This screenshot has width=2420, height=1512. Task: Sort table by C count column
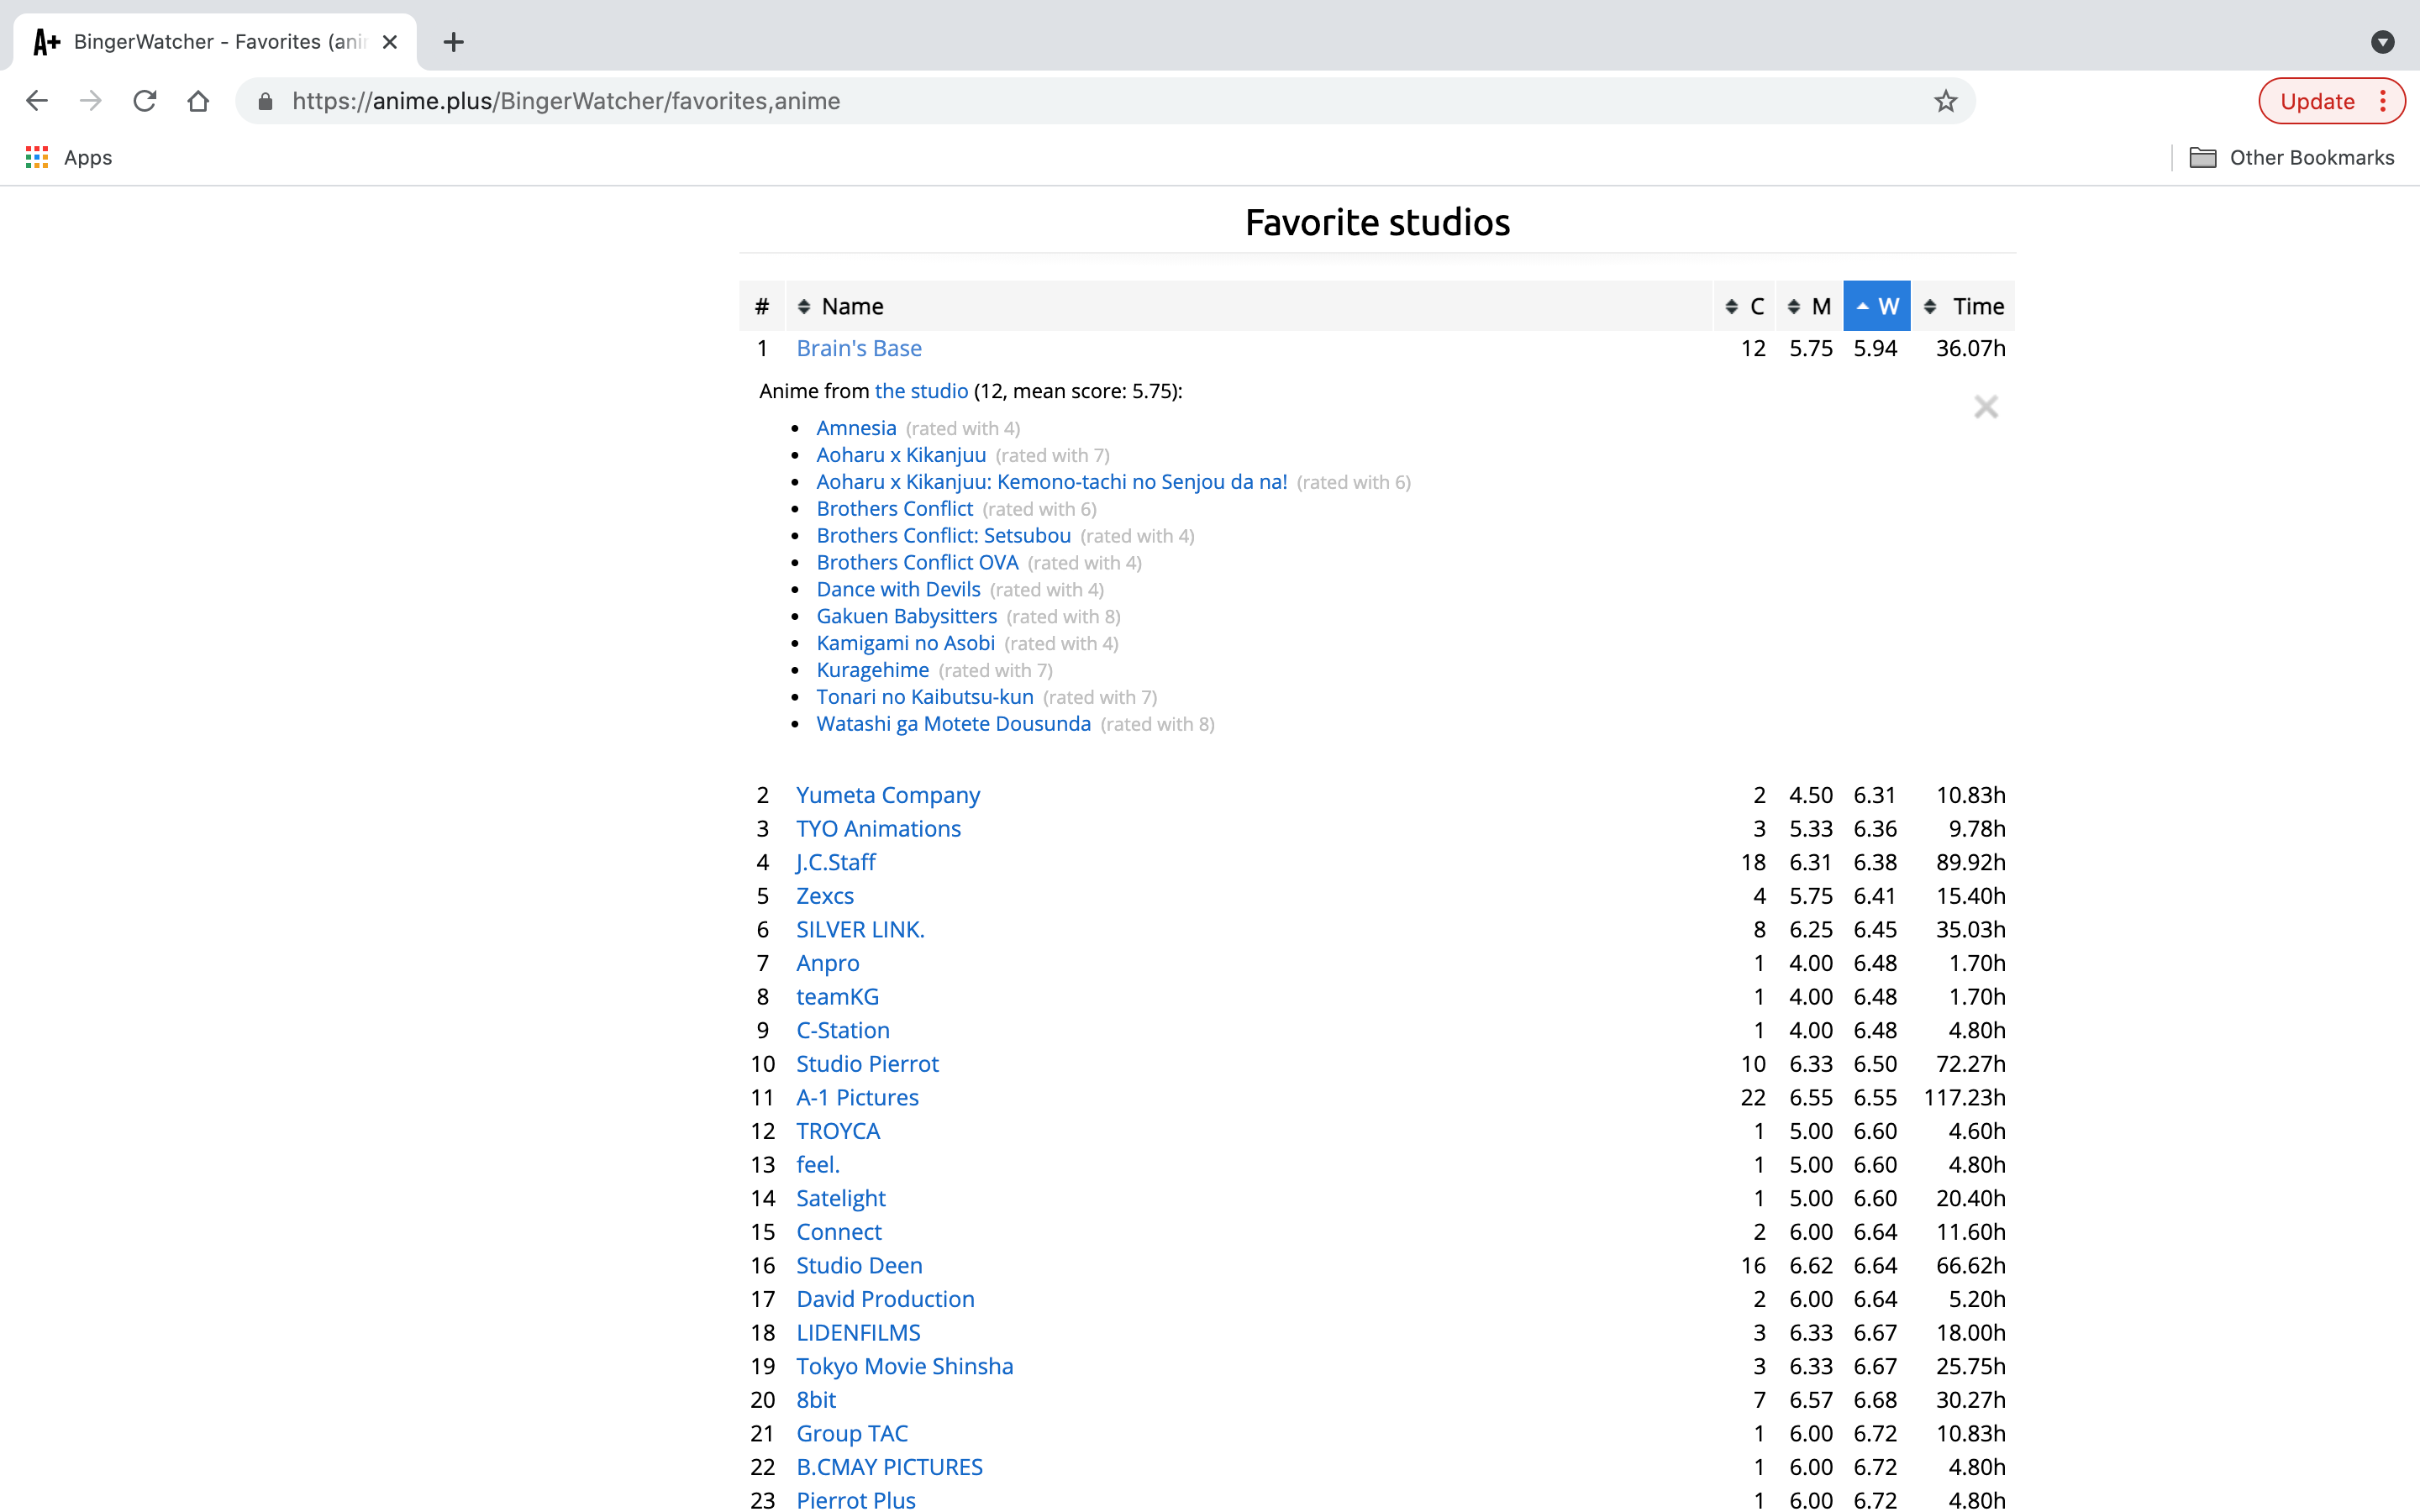1745,306
